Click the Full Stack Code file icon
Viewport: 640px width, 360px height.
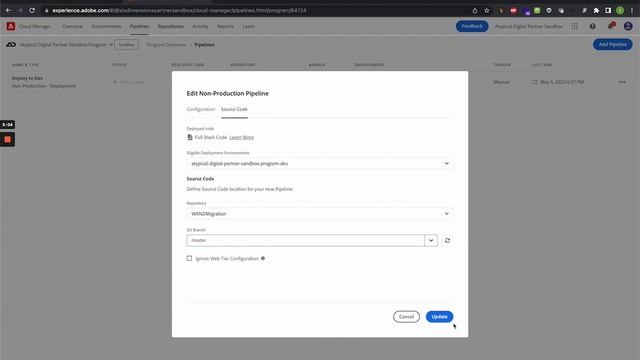(x=190, y=137)
